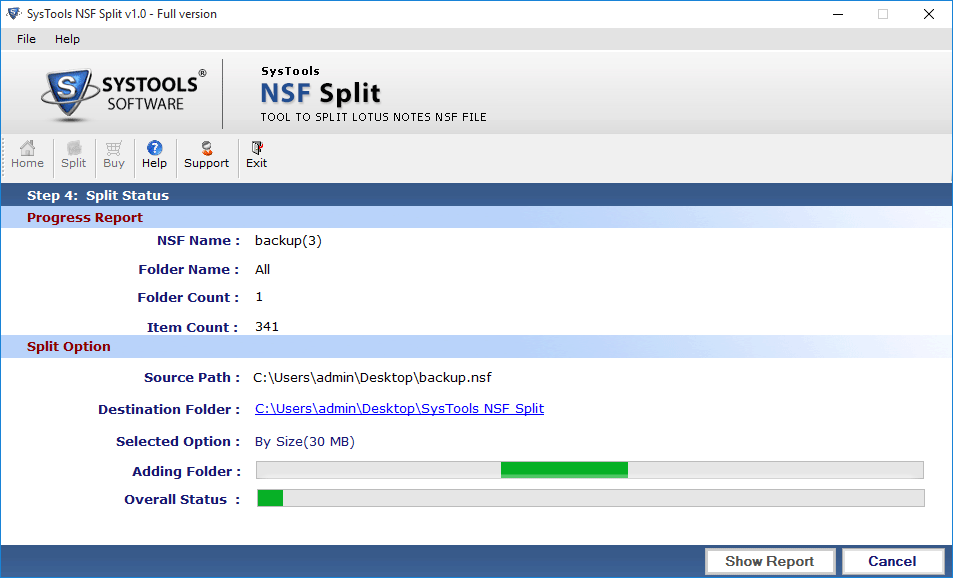Select the source path backup.nsf text
This screenshot has height=578, width=953.
coord(372,377)
